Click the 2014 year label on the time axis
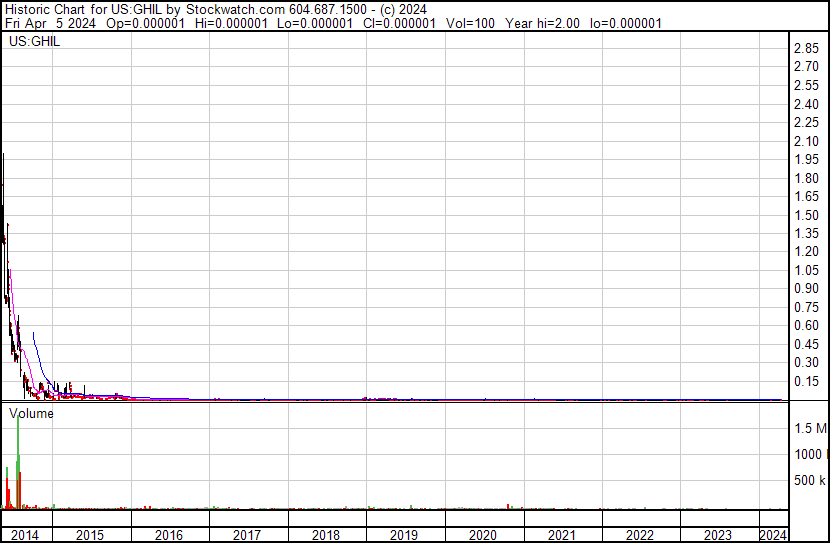 pyautogui.click(x=25, y=535)
